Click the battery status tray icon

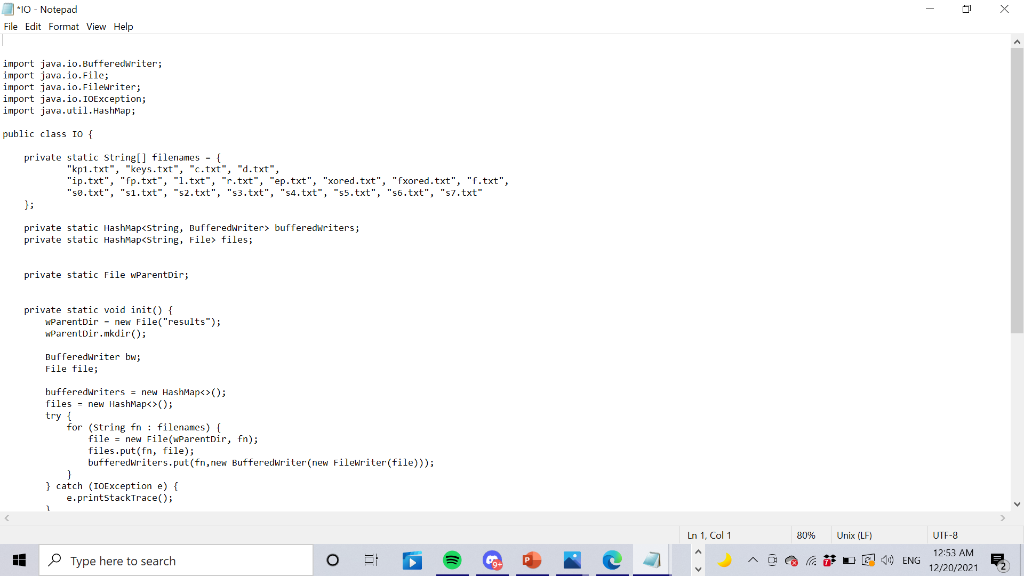(x=848, y=560)
